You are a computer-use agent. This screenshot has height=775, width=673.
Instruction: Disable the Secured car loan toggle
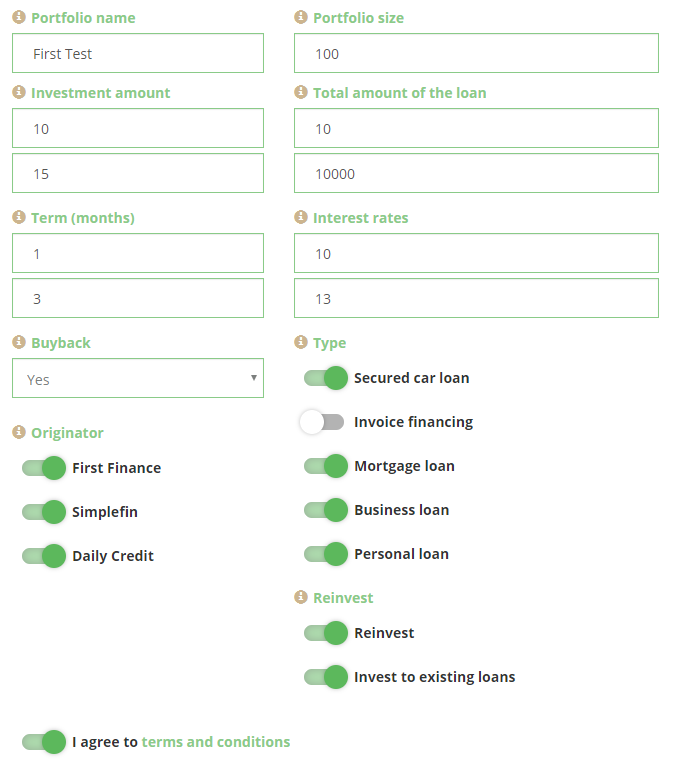click(326, 378)
